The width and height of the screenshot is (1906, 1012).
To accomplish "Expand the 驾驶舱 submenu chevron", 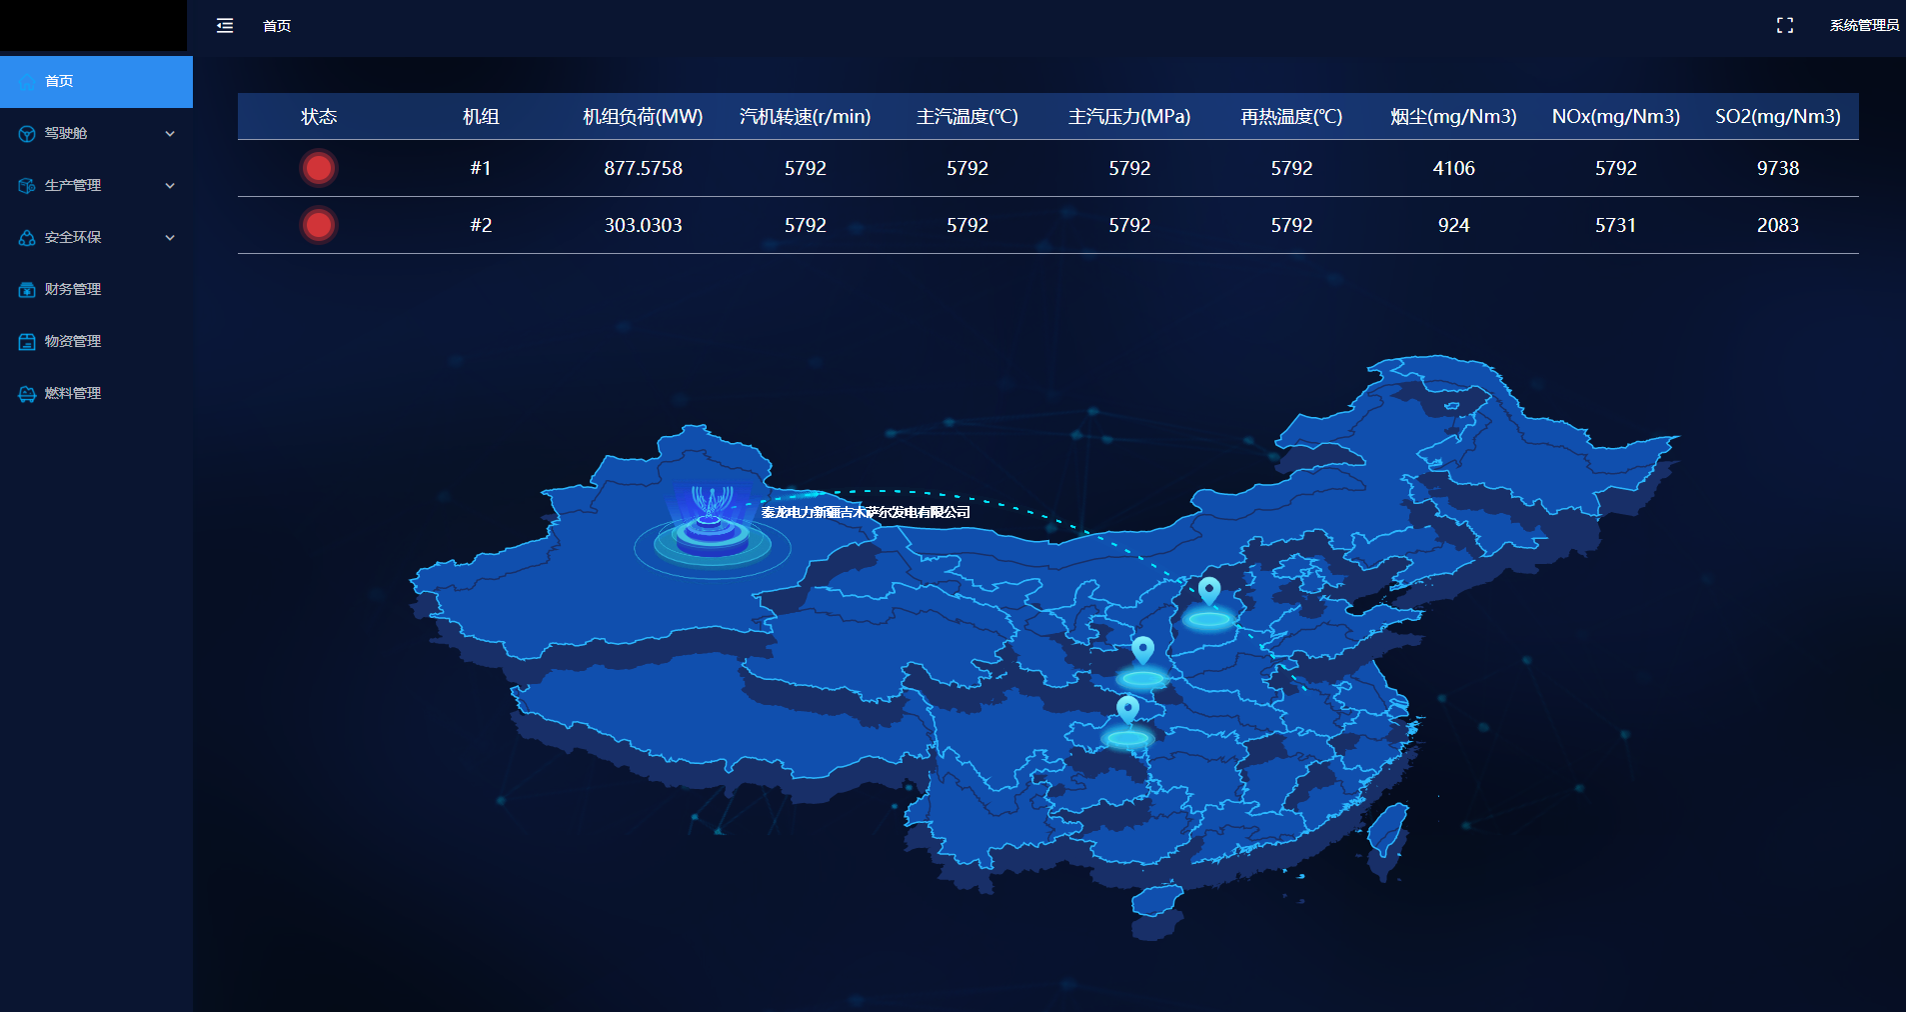I will (170, 133).
